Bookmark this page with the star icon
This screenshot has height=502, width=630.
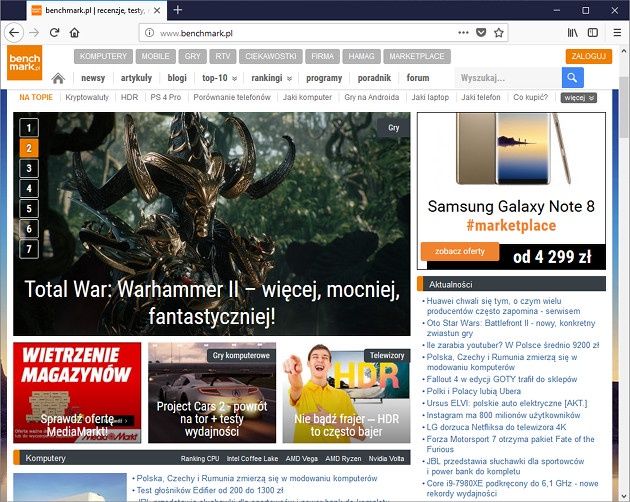click(x=499, y=33)
